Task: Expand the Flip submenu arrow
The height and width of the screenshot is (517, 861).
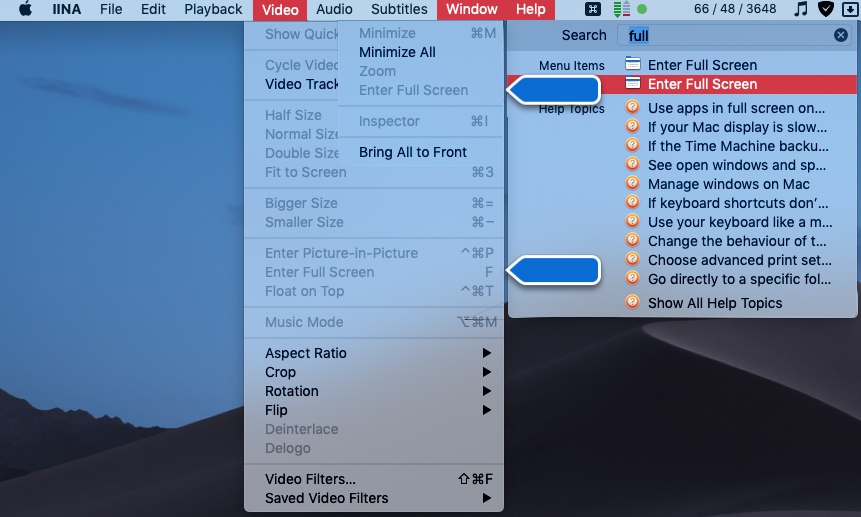Action: (486, 410)
